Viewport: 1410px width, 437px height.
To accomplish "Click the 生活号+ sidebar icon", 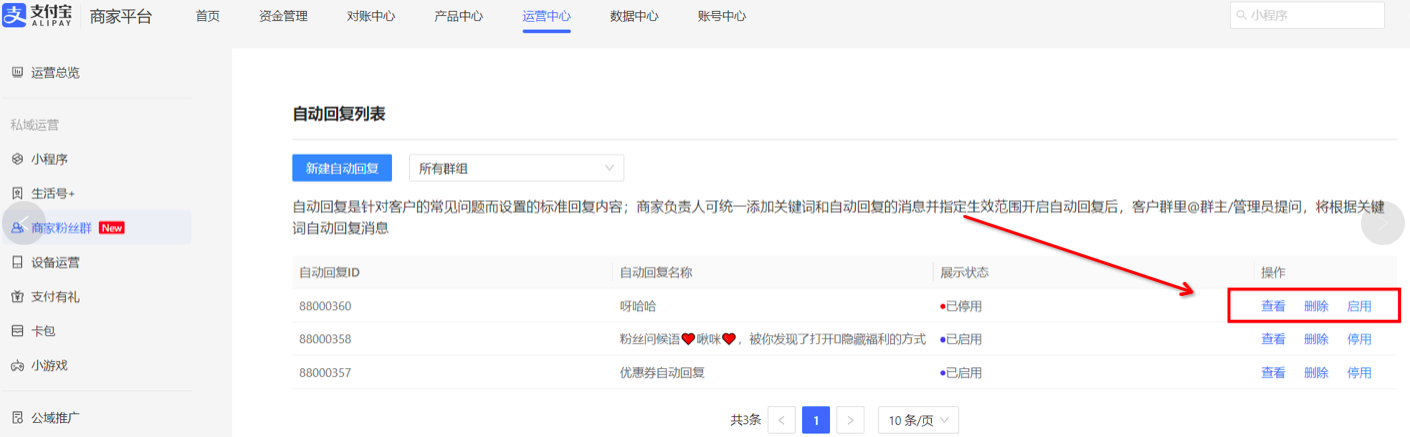I will pos(17,193).
